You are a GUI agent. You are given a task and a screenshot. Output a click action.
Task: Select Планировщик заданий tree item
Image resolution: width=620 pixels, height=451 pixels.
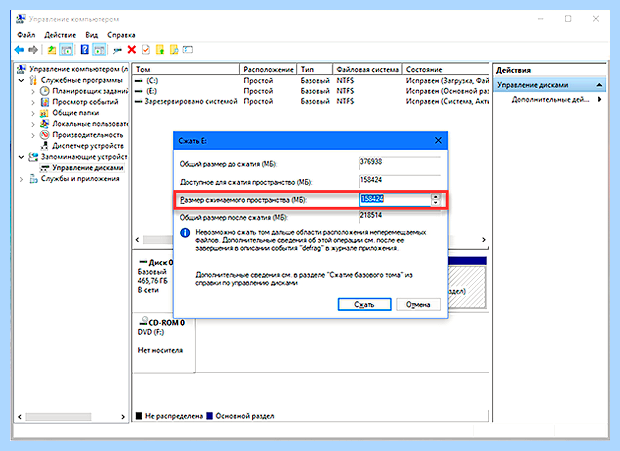pyautogui.click(x=90, y=91)
